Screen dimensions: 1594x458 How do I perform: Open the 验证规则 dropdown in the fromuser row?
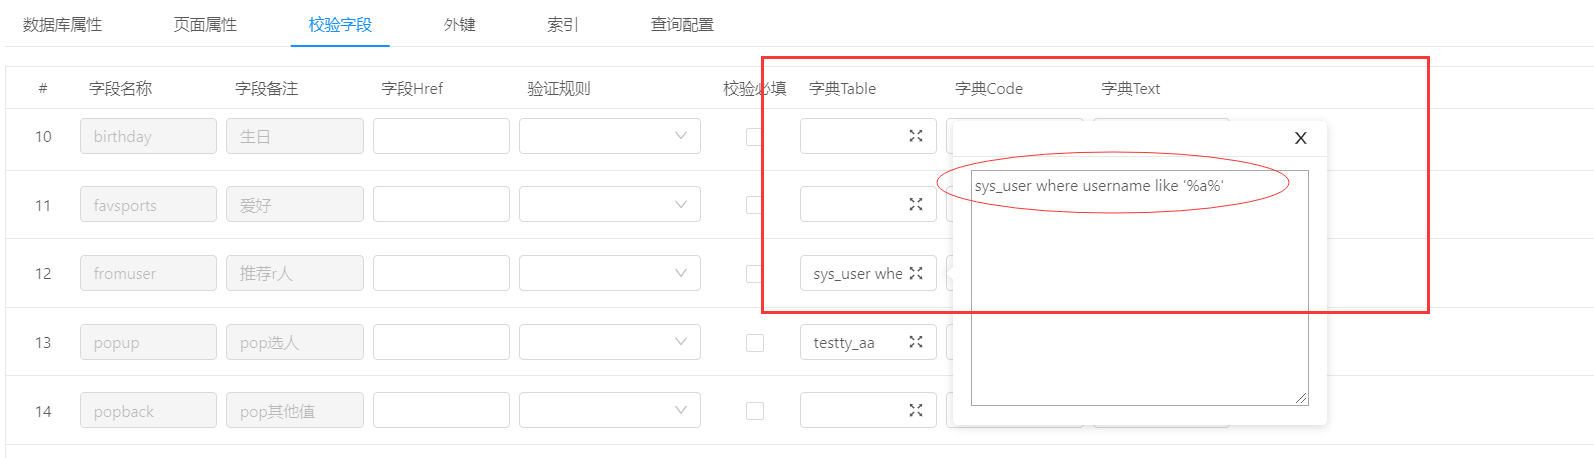tap(609, 273)
